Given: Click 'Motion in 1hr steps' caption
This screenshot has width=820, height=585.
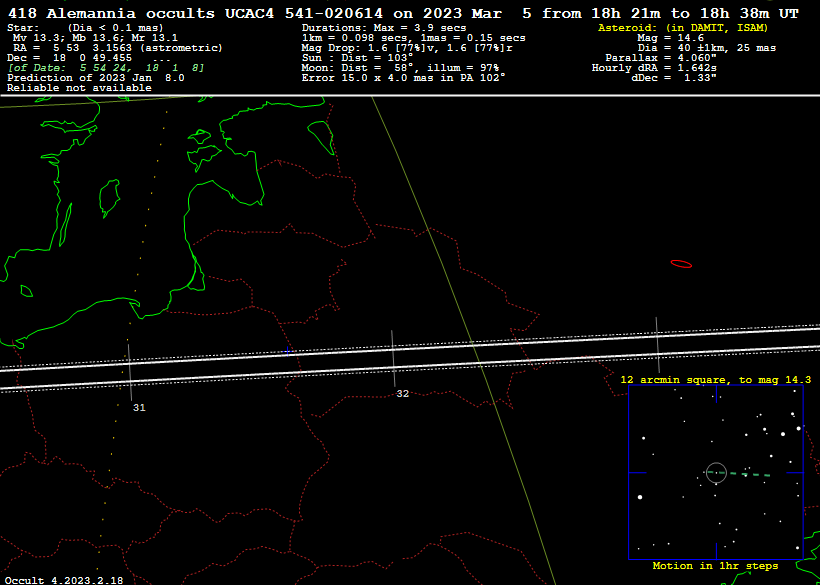Looking at the screenshot, I should coord(715,566).
